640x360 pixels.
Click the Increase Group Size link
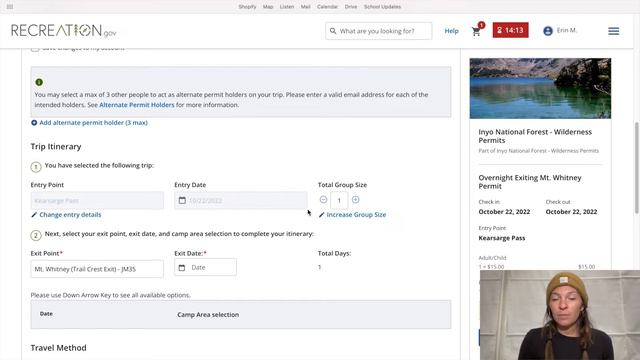356,215
